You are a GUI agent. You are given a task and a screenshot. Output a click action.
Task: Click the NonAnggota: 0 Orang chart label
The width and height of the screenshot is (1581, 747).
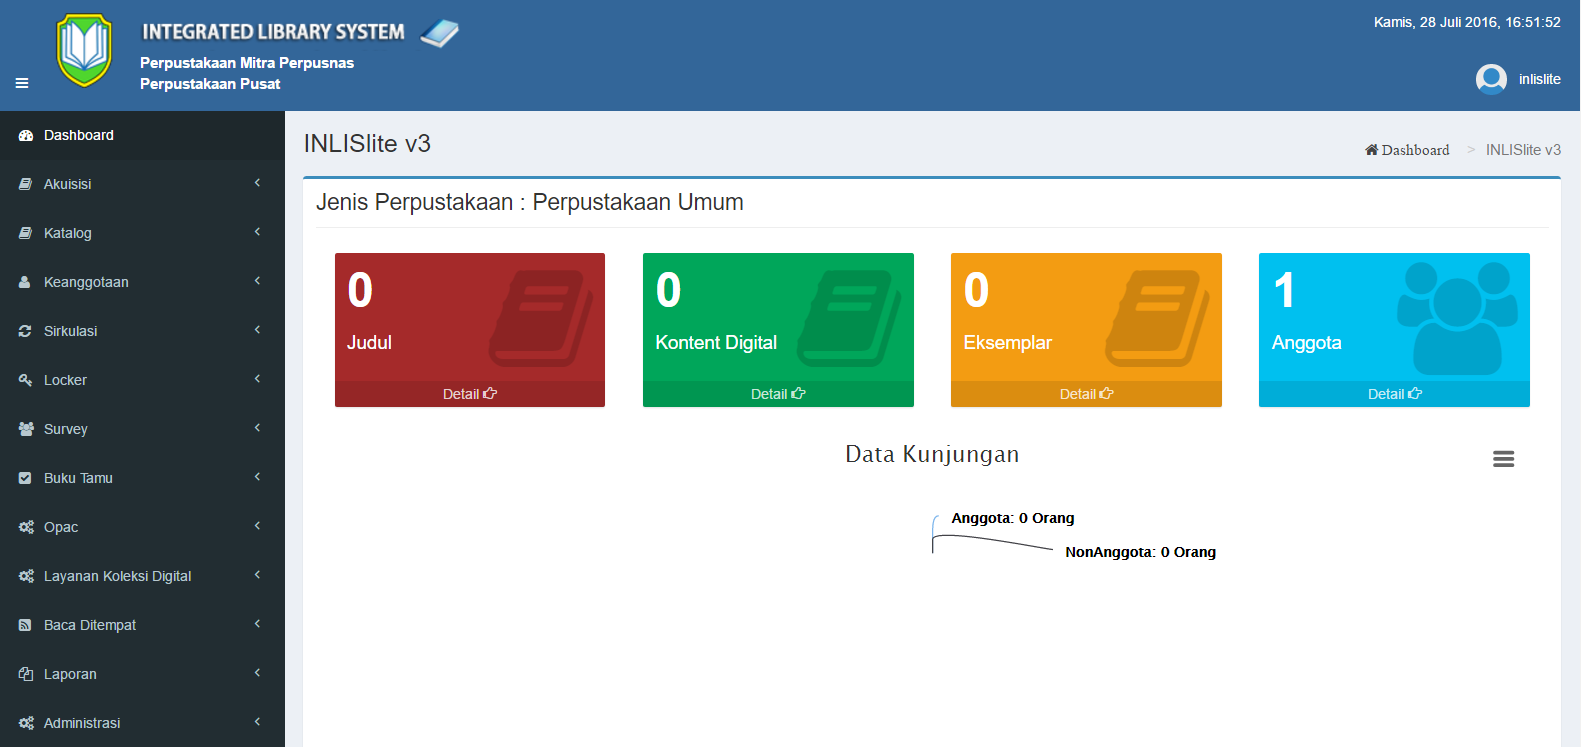pyautogui.click(x=1141, y=552)
